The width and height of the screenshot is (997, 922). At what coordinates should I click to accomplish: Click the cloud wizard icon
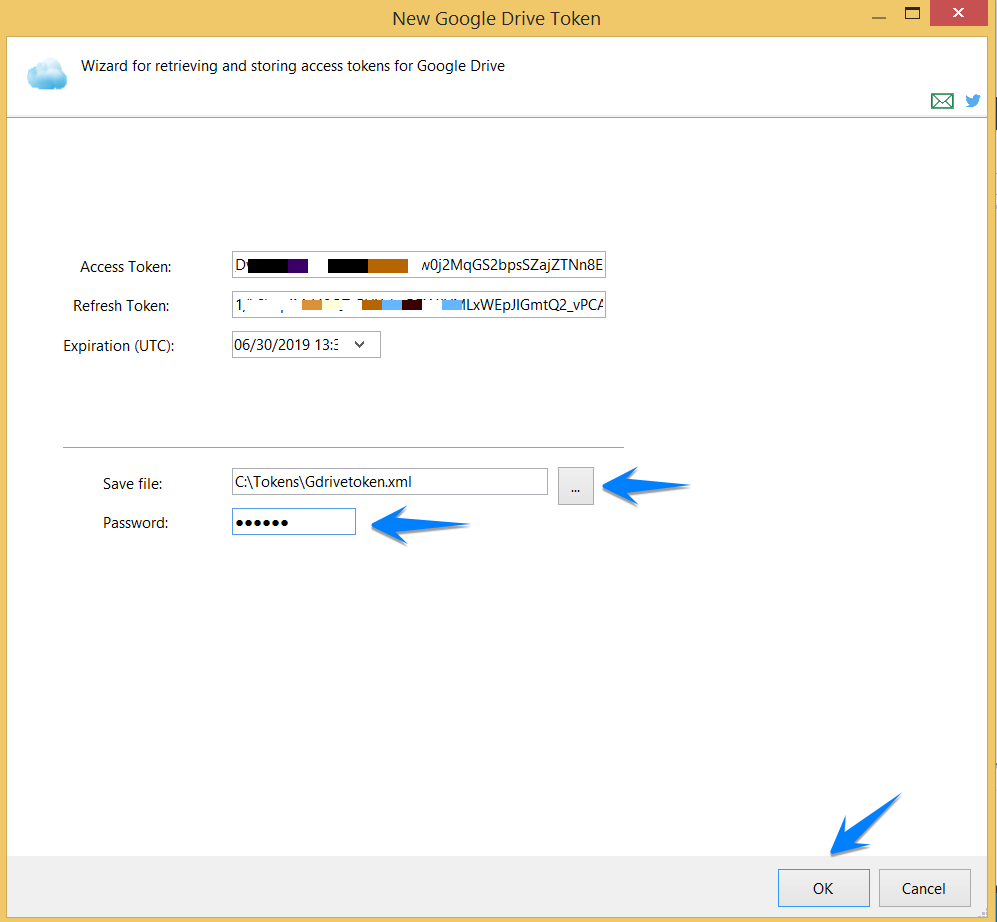tap(46, 74)
